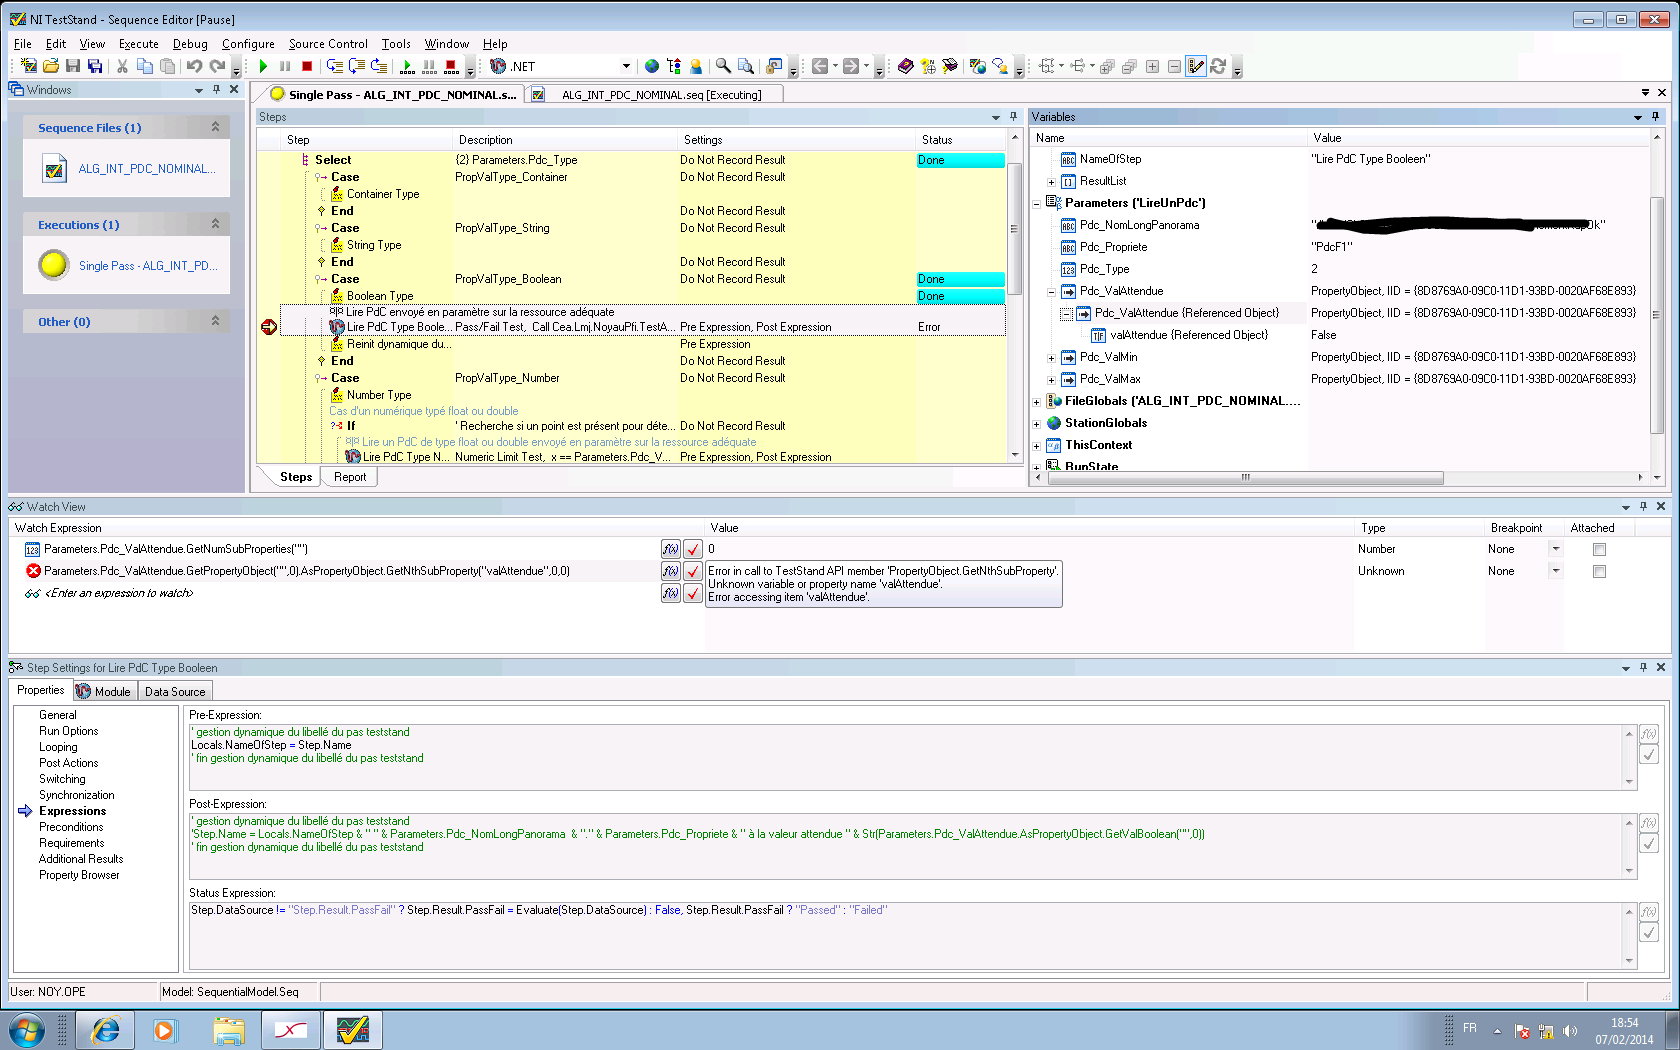
Task: Open the Configure menu
Action: (x=248, y=44)
